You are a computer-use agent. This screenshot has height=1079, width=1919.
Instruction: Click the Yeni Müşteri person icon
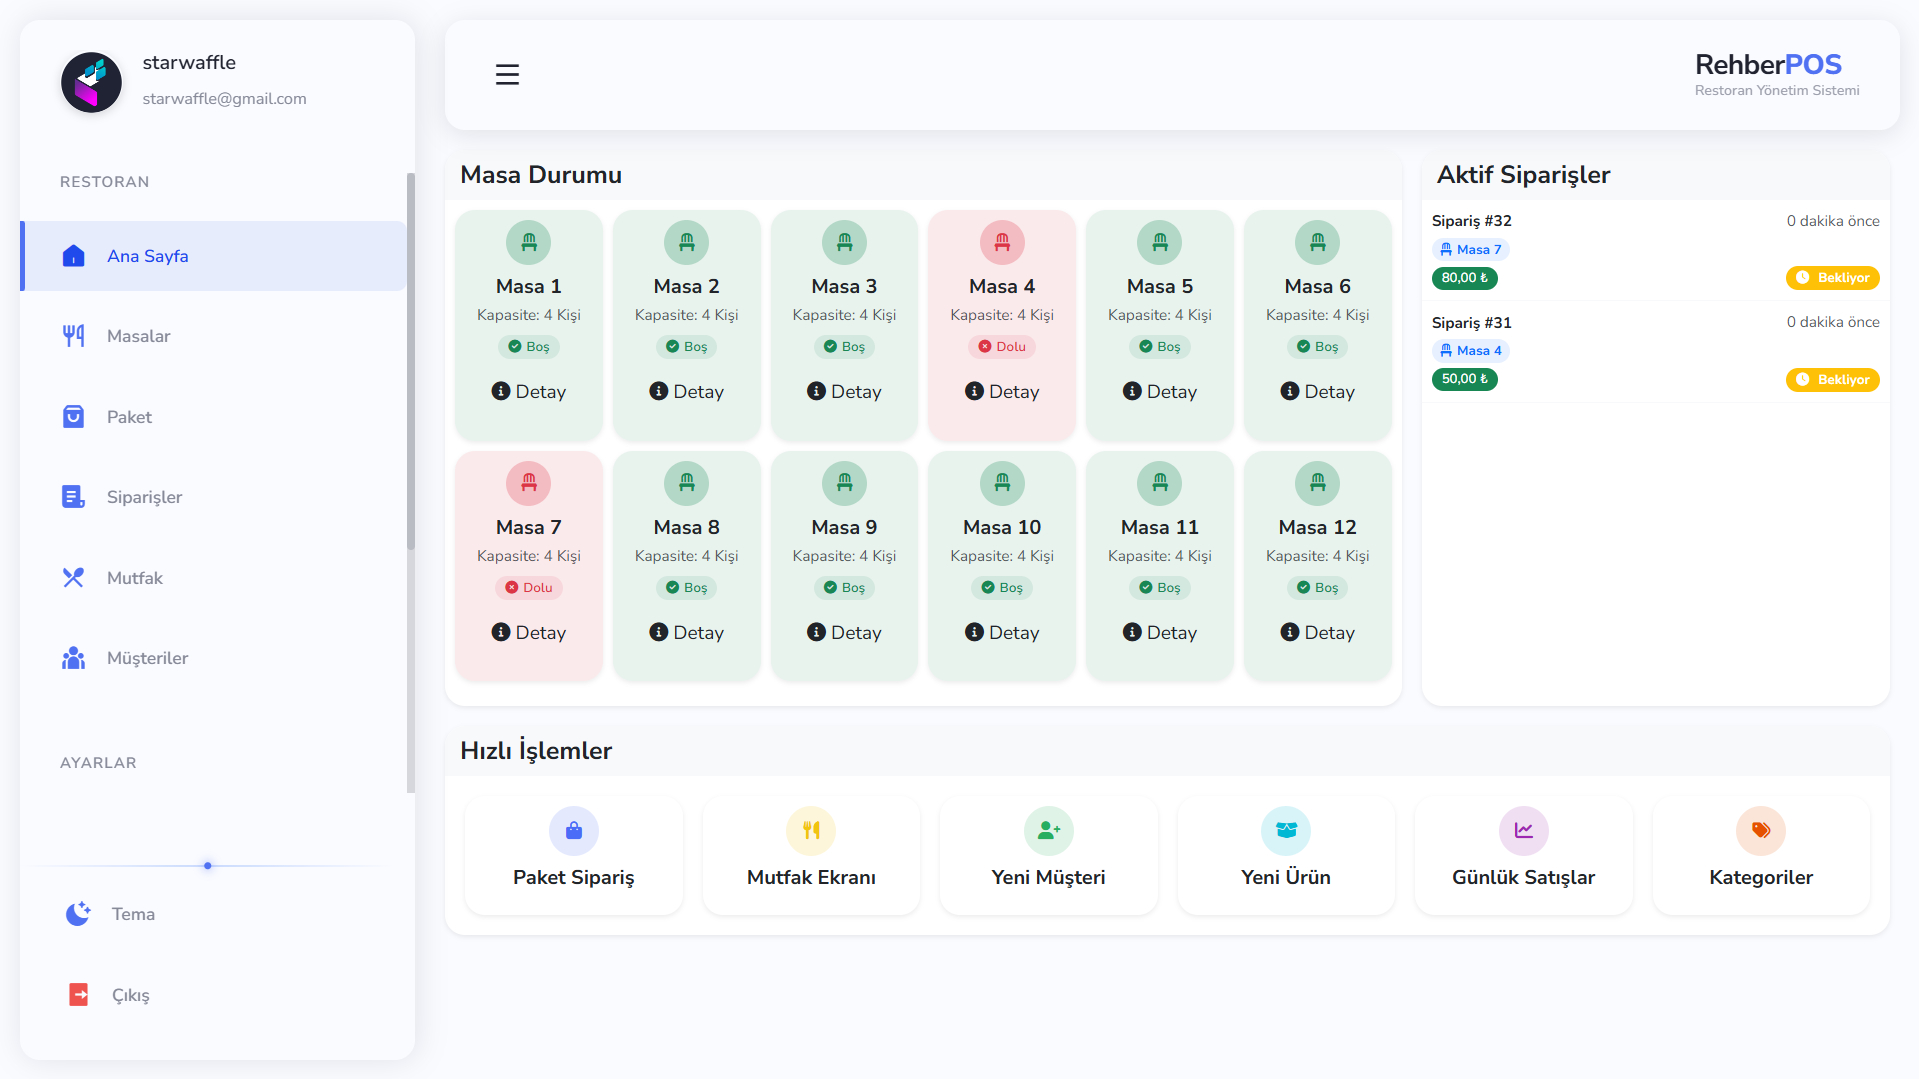[1048, 830]
